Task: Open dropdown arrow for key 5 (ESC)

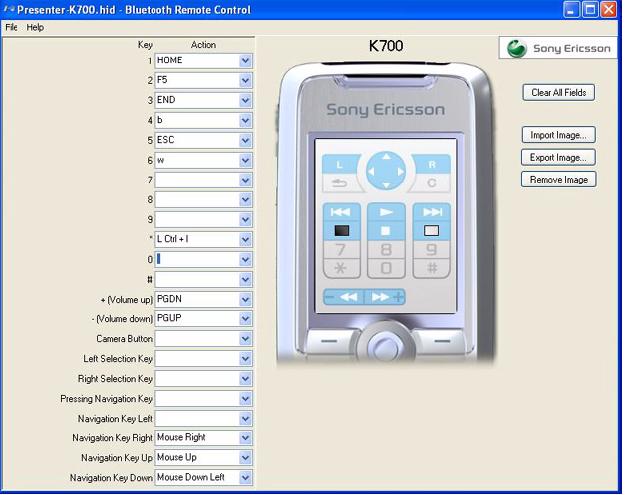Action: click(246, 140)
